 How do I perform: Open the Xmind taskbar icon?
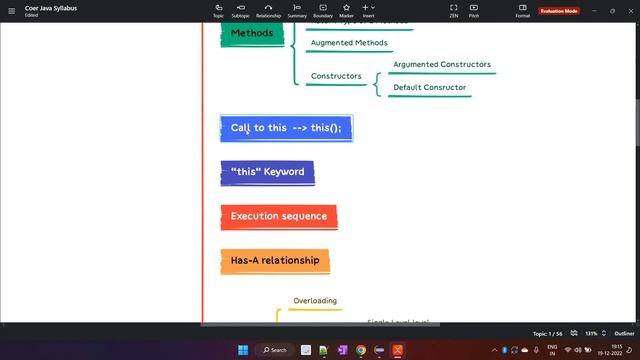[x=398, y=350]
